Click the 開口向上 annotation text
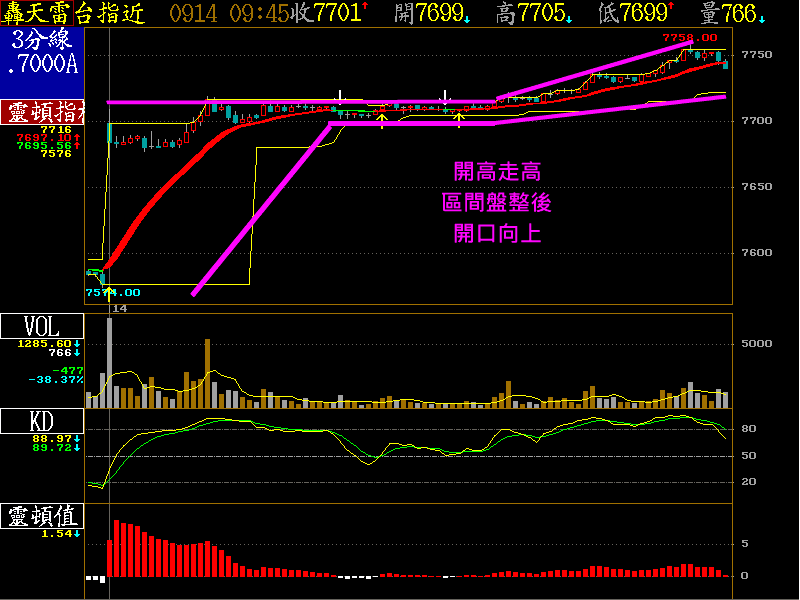Image resolution: width=800 pixels, height=600 pixels. pos(496,234)
